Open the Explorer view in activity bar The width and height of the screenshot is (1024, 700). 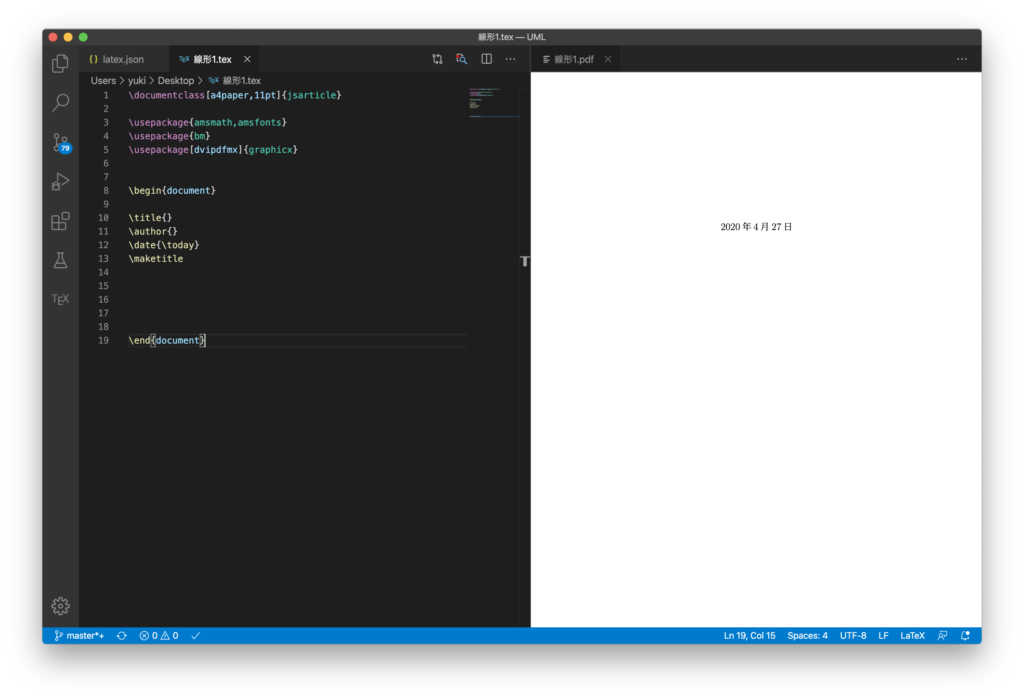60,64
